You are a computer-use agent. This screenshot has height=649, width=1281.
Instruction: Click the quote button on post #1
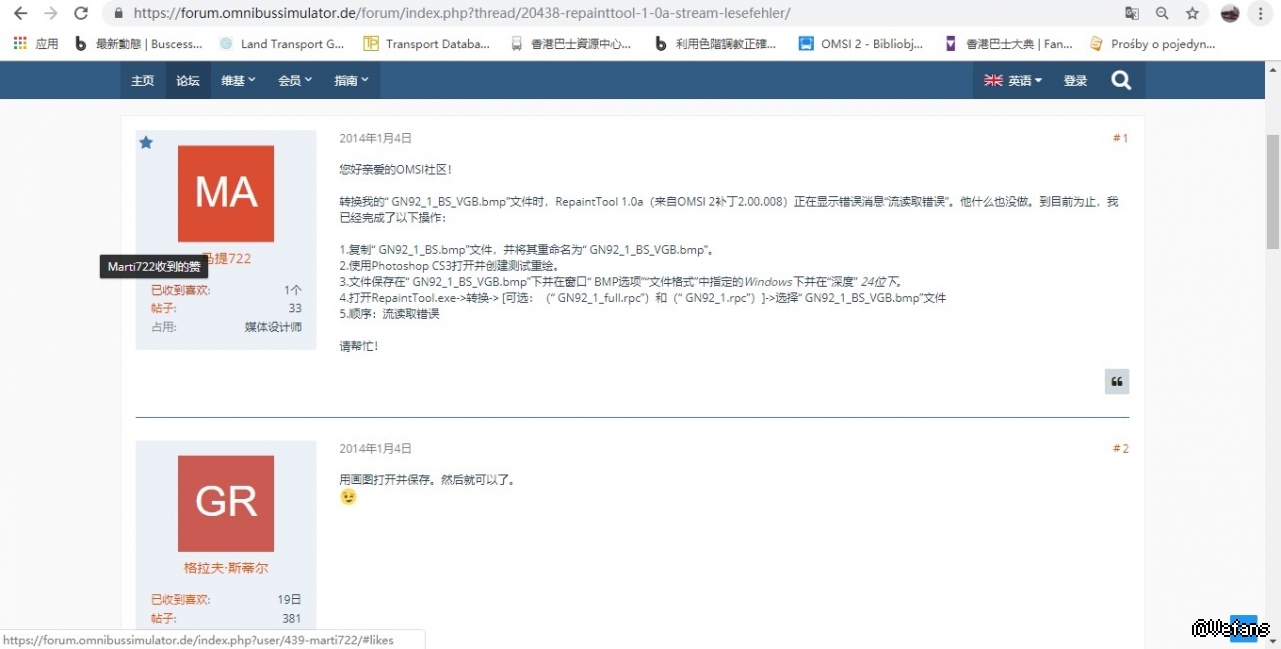(1117, 382)
